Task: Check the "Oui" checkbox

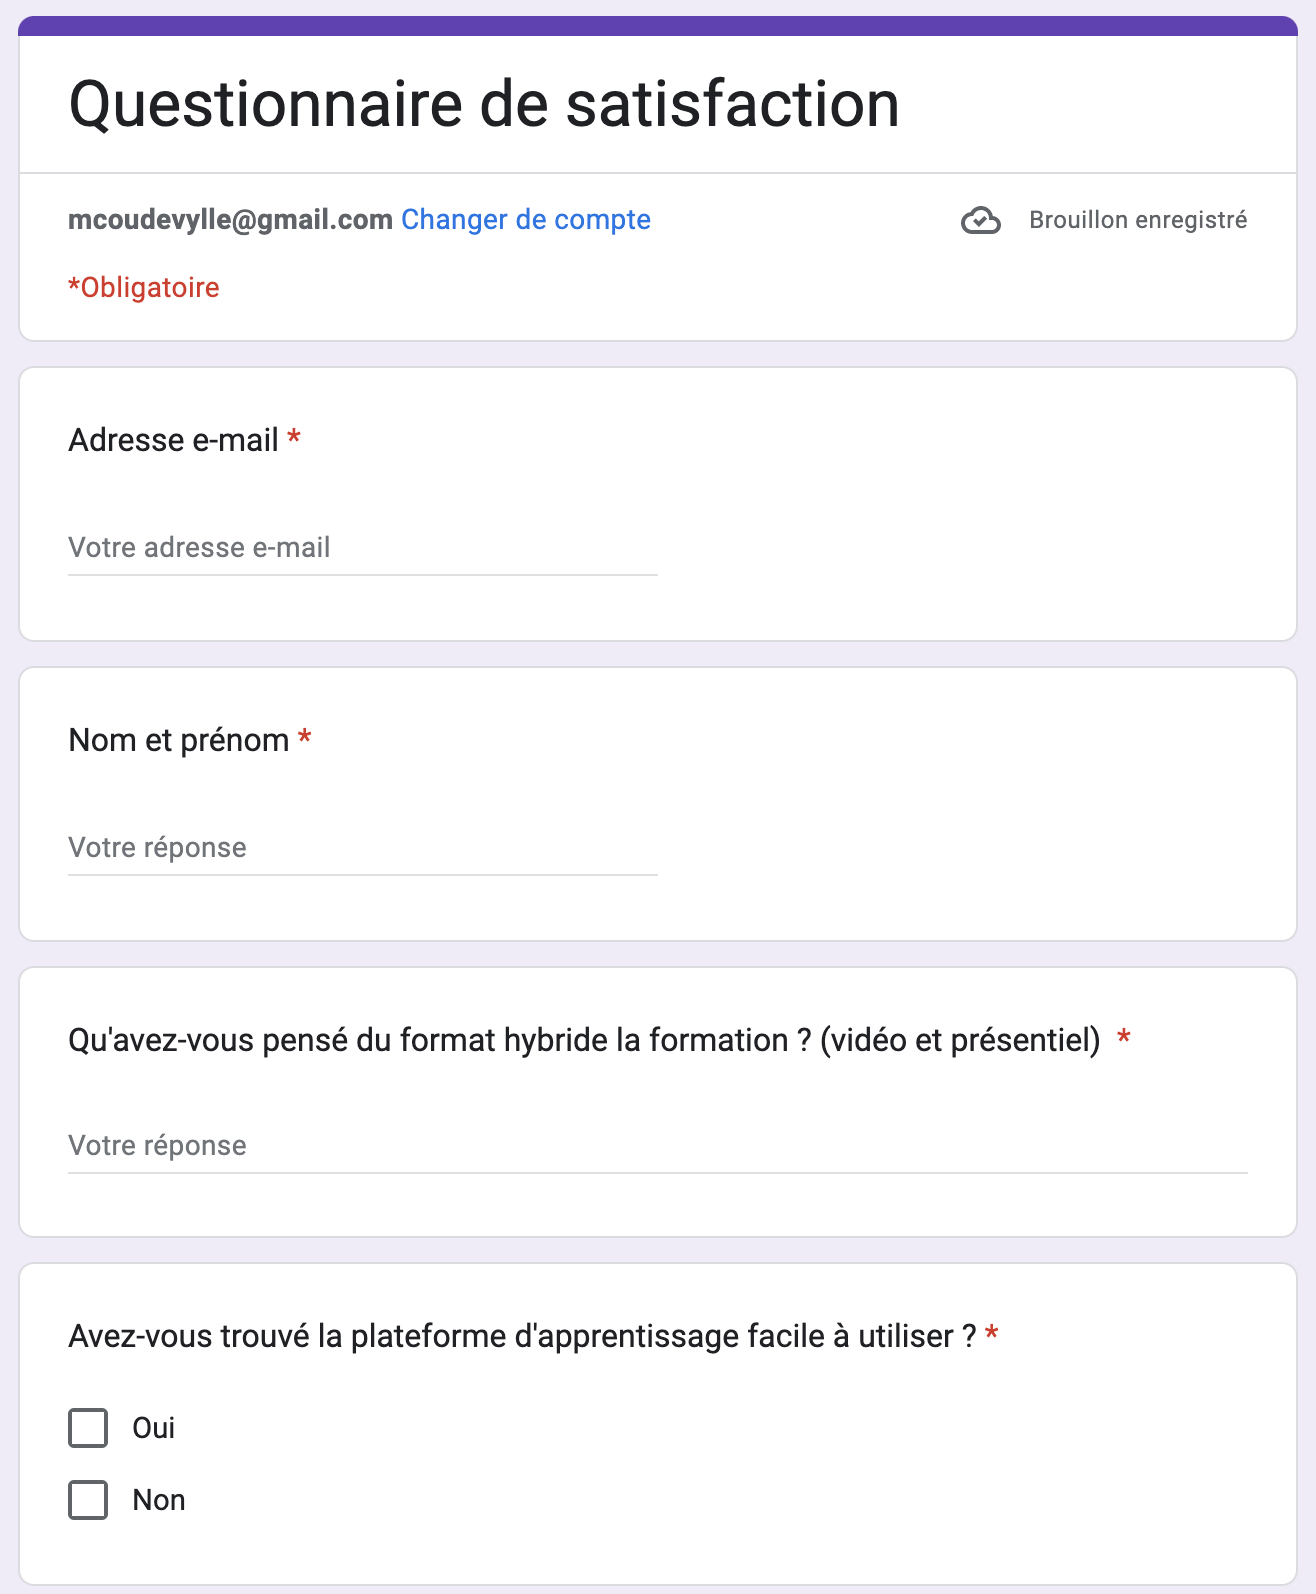Action: coord(88,1428)
